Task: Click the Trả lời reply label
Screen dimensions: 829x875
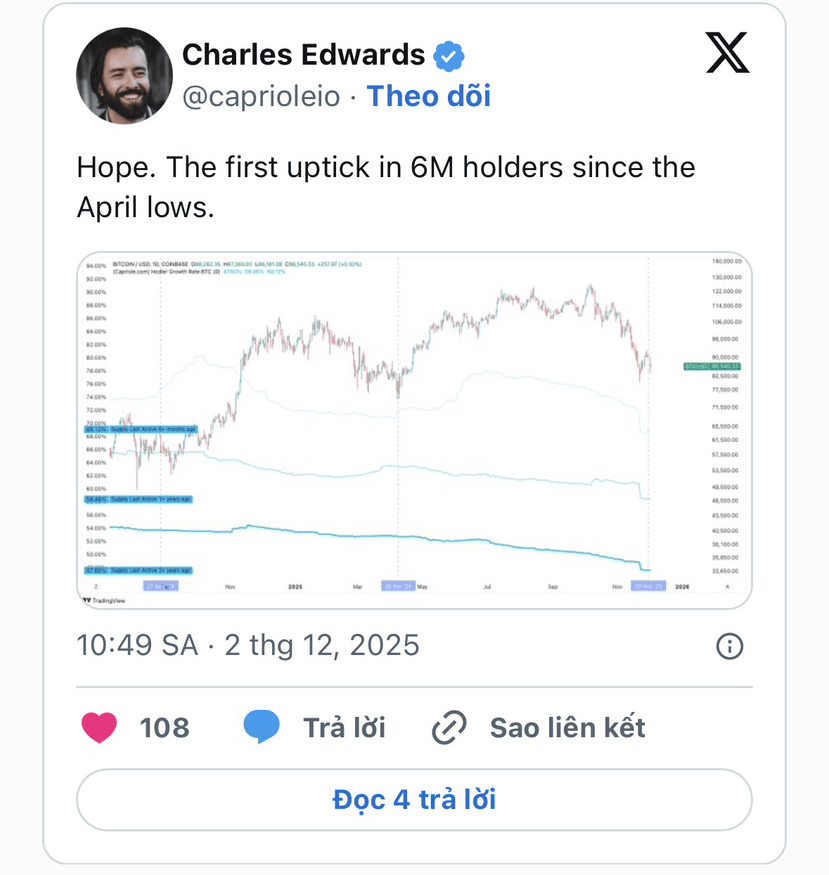Action: click(344, 728)
